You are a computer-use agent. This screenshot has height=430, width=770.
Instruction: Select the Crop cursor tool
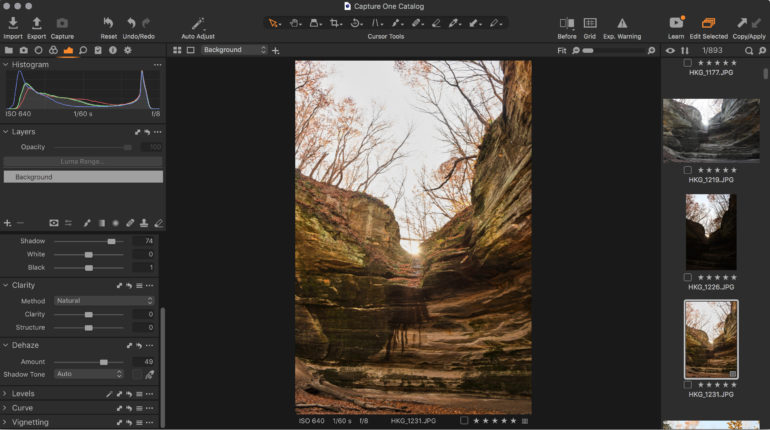336,22
